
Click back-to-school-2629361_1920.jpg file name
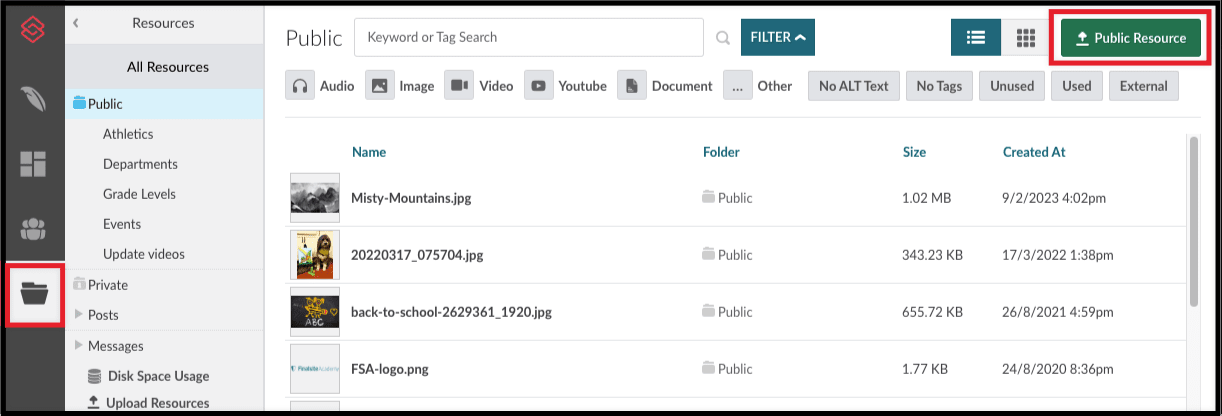451,312
